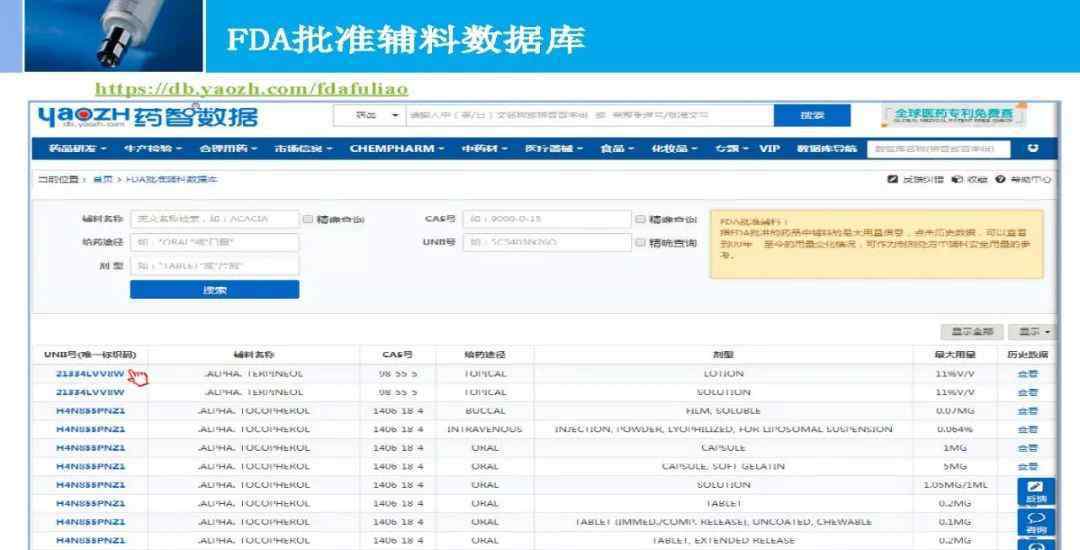Open UNII code link in TABLET, EXTENDED RELEASE row
The image size is (1080, 550).
90,540
